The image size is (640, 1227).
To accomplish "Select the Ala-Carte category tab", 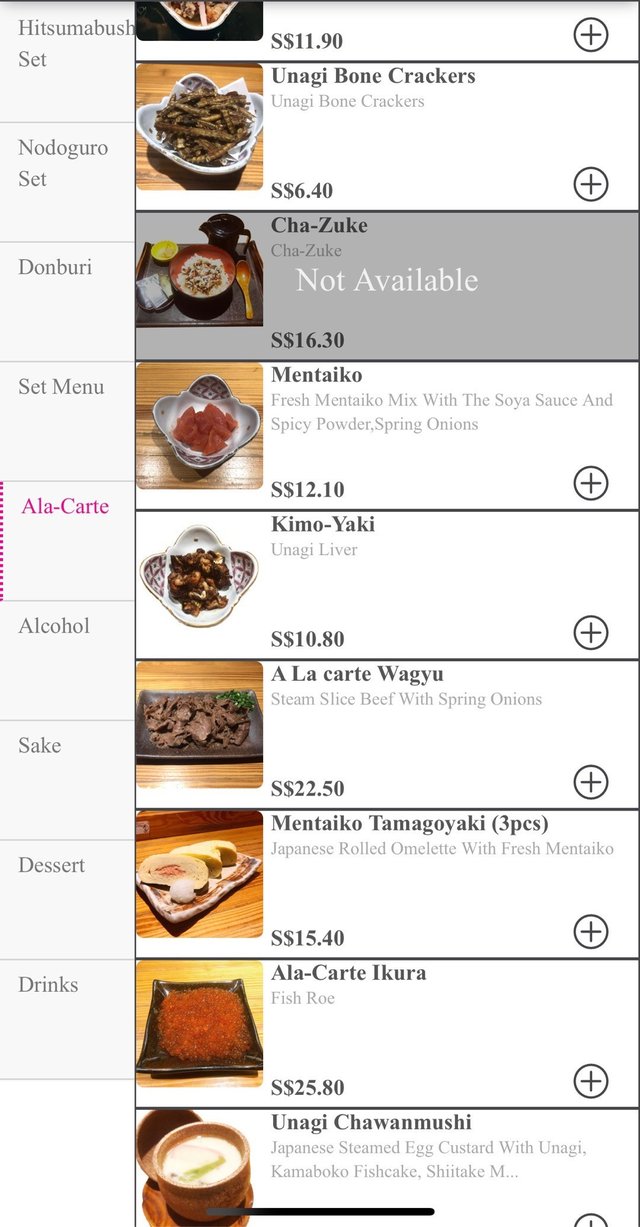I will click(67, 506).
